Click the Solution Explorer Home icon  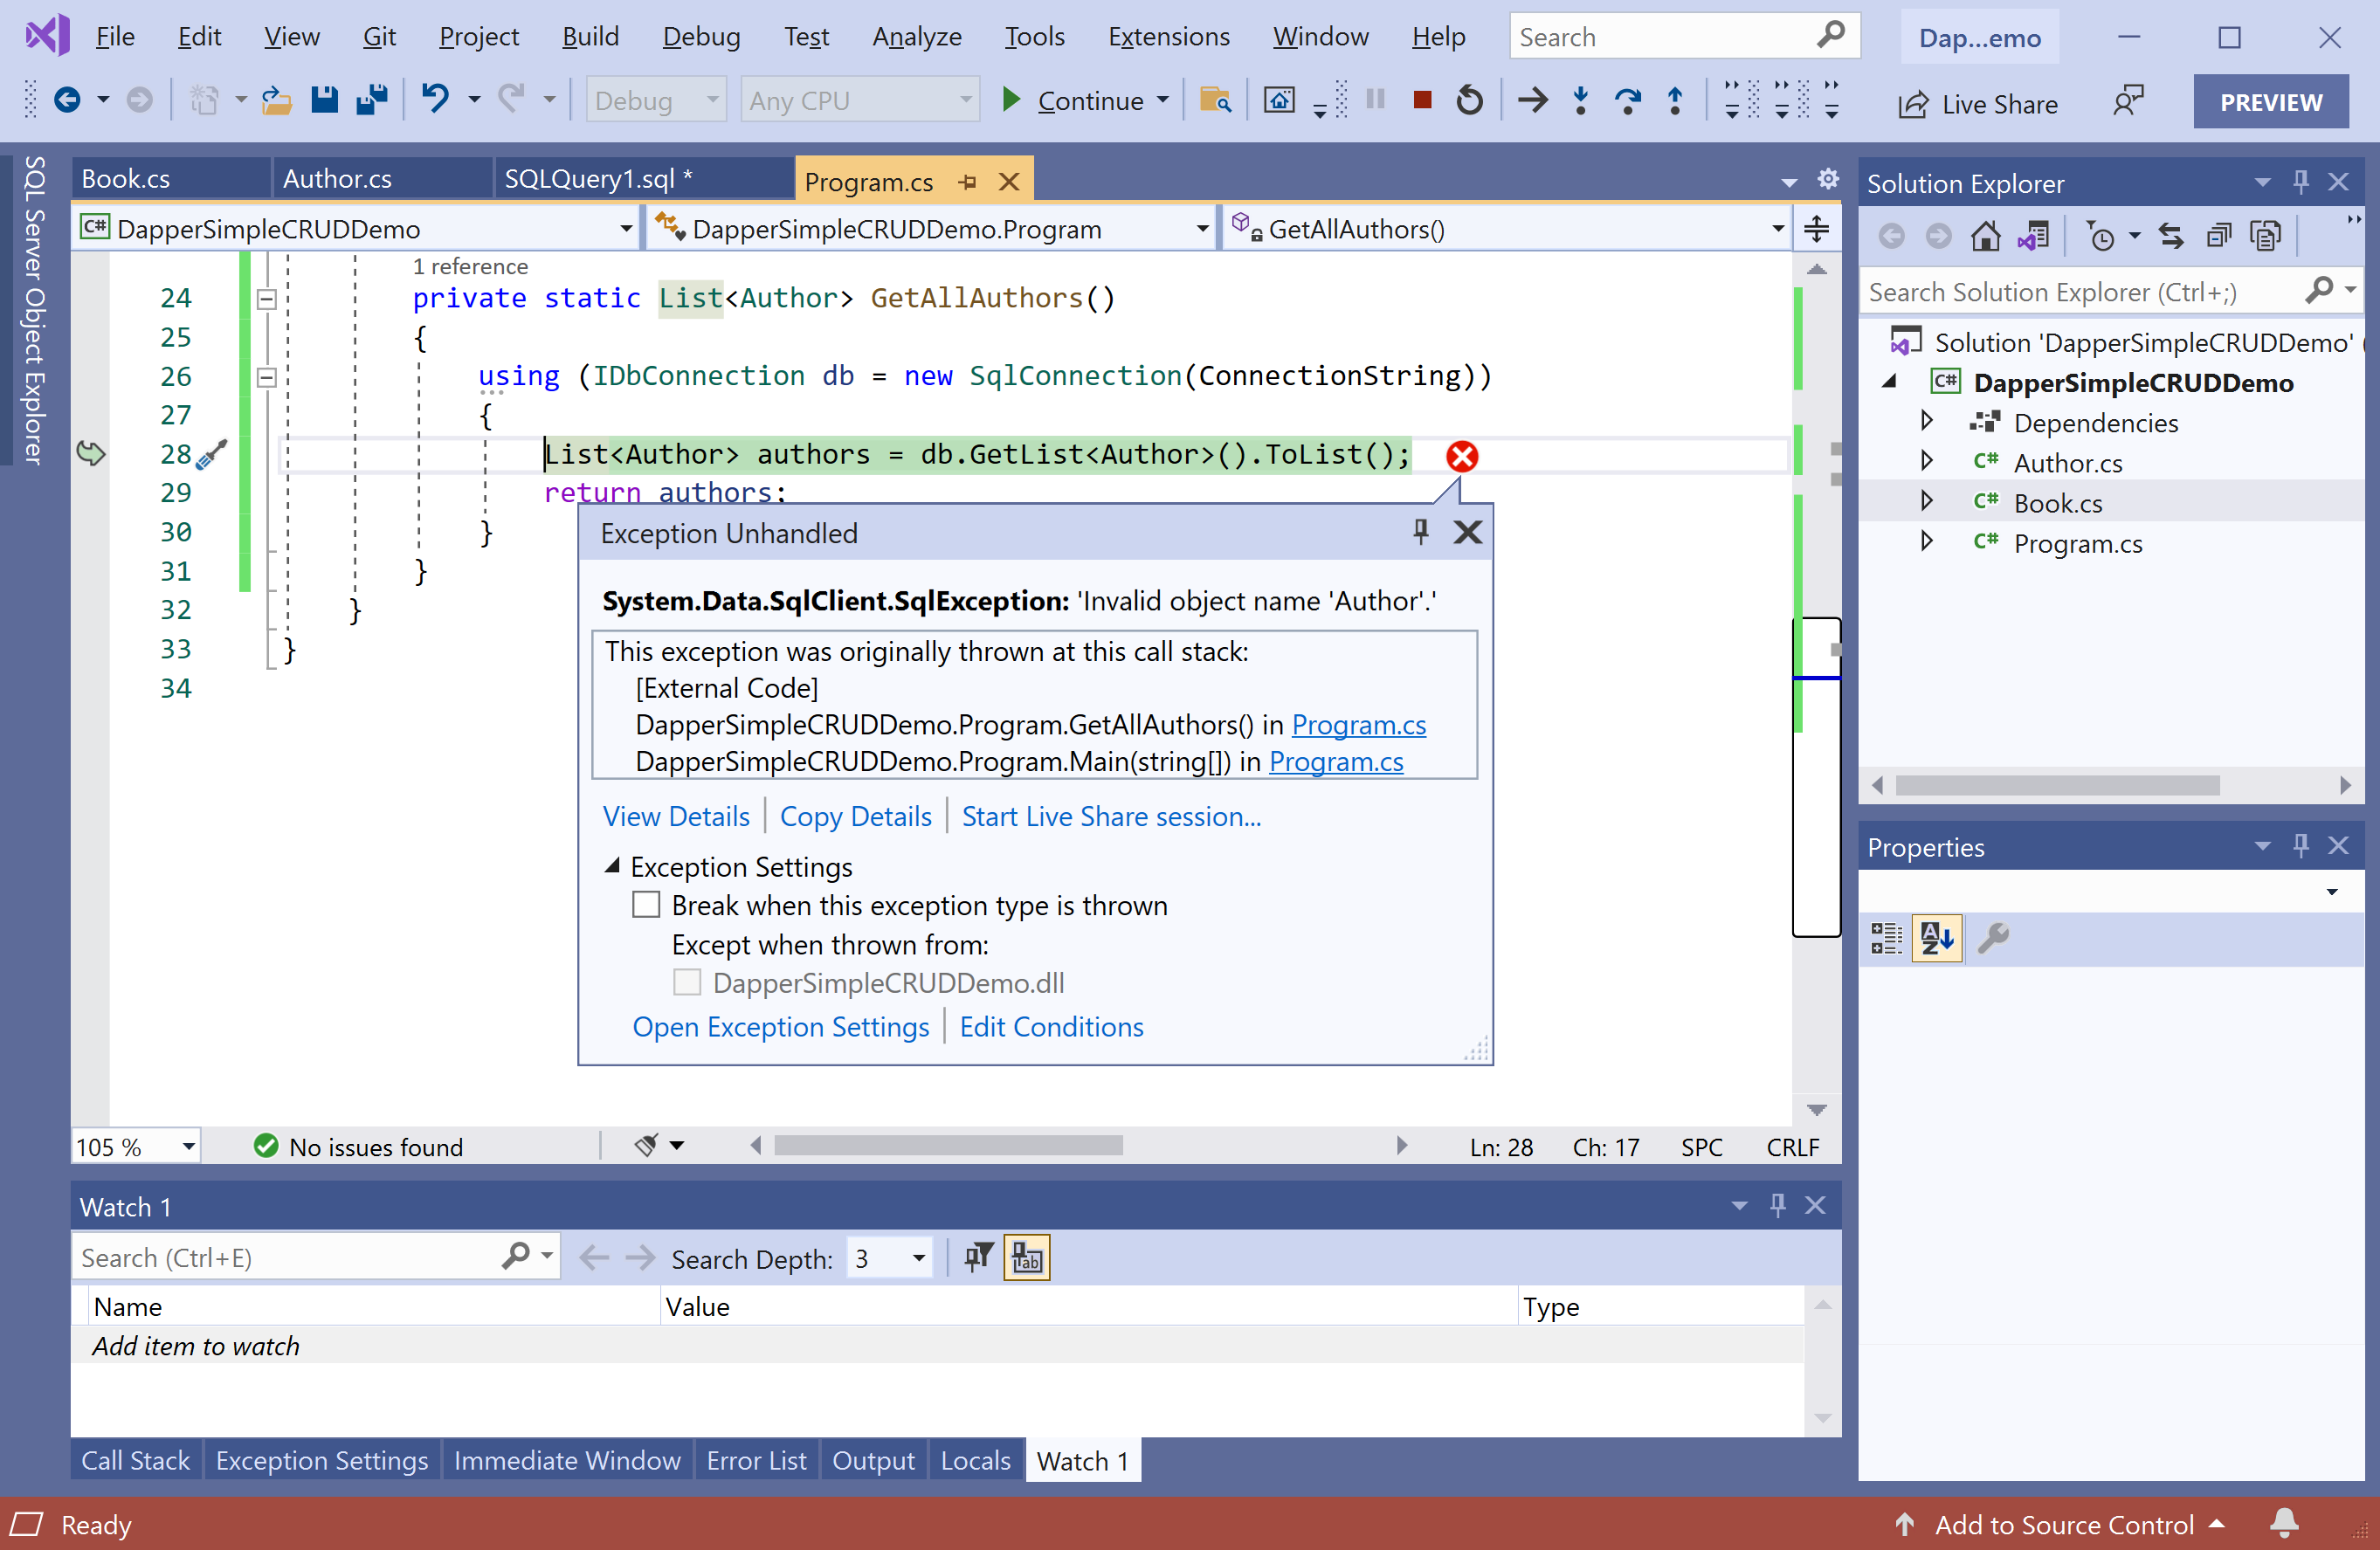click(x=1985, y=236)
